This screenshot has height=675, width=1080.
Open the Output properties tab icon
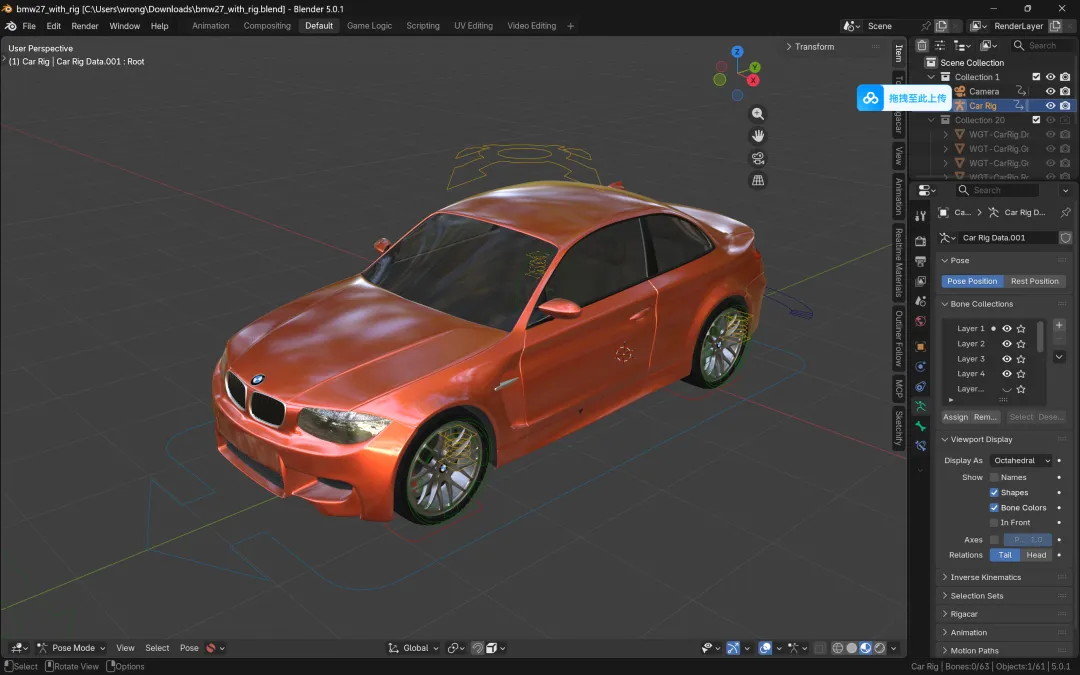pyautogui.click(x=920, y=261)
